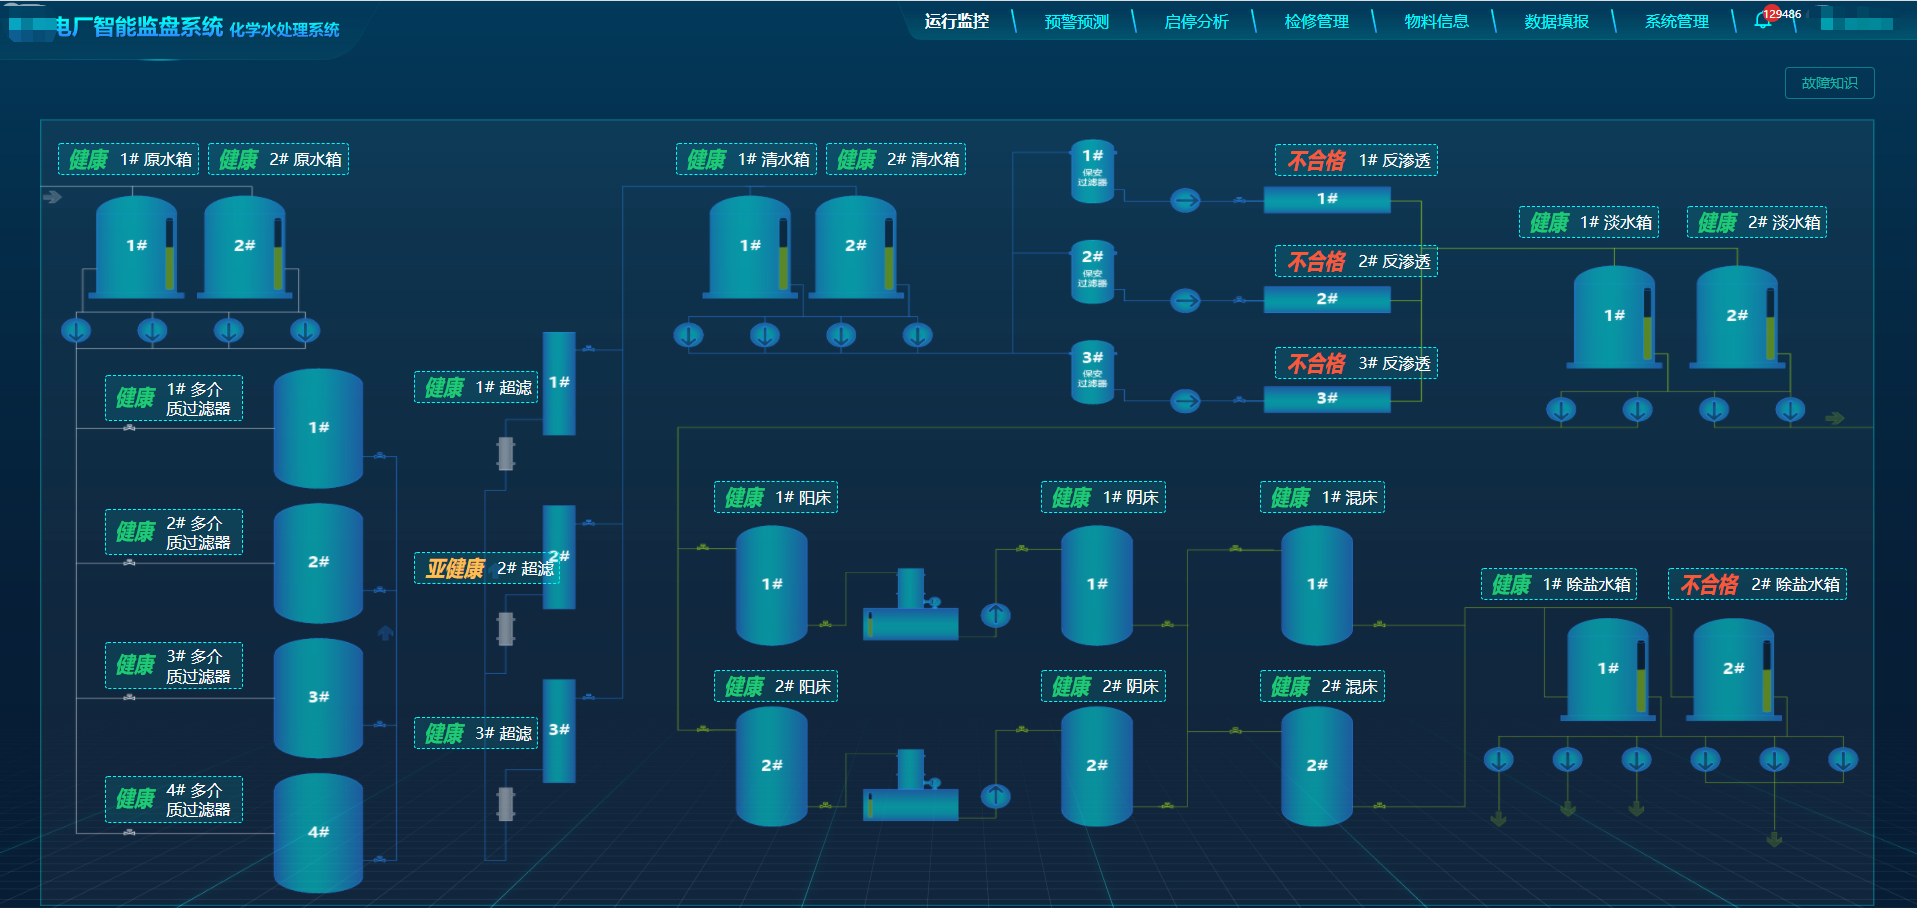Click the 3# 多介质过滤器 vessel

pyautogui.click(x=318, y=698)
